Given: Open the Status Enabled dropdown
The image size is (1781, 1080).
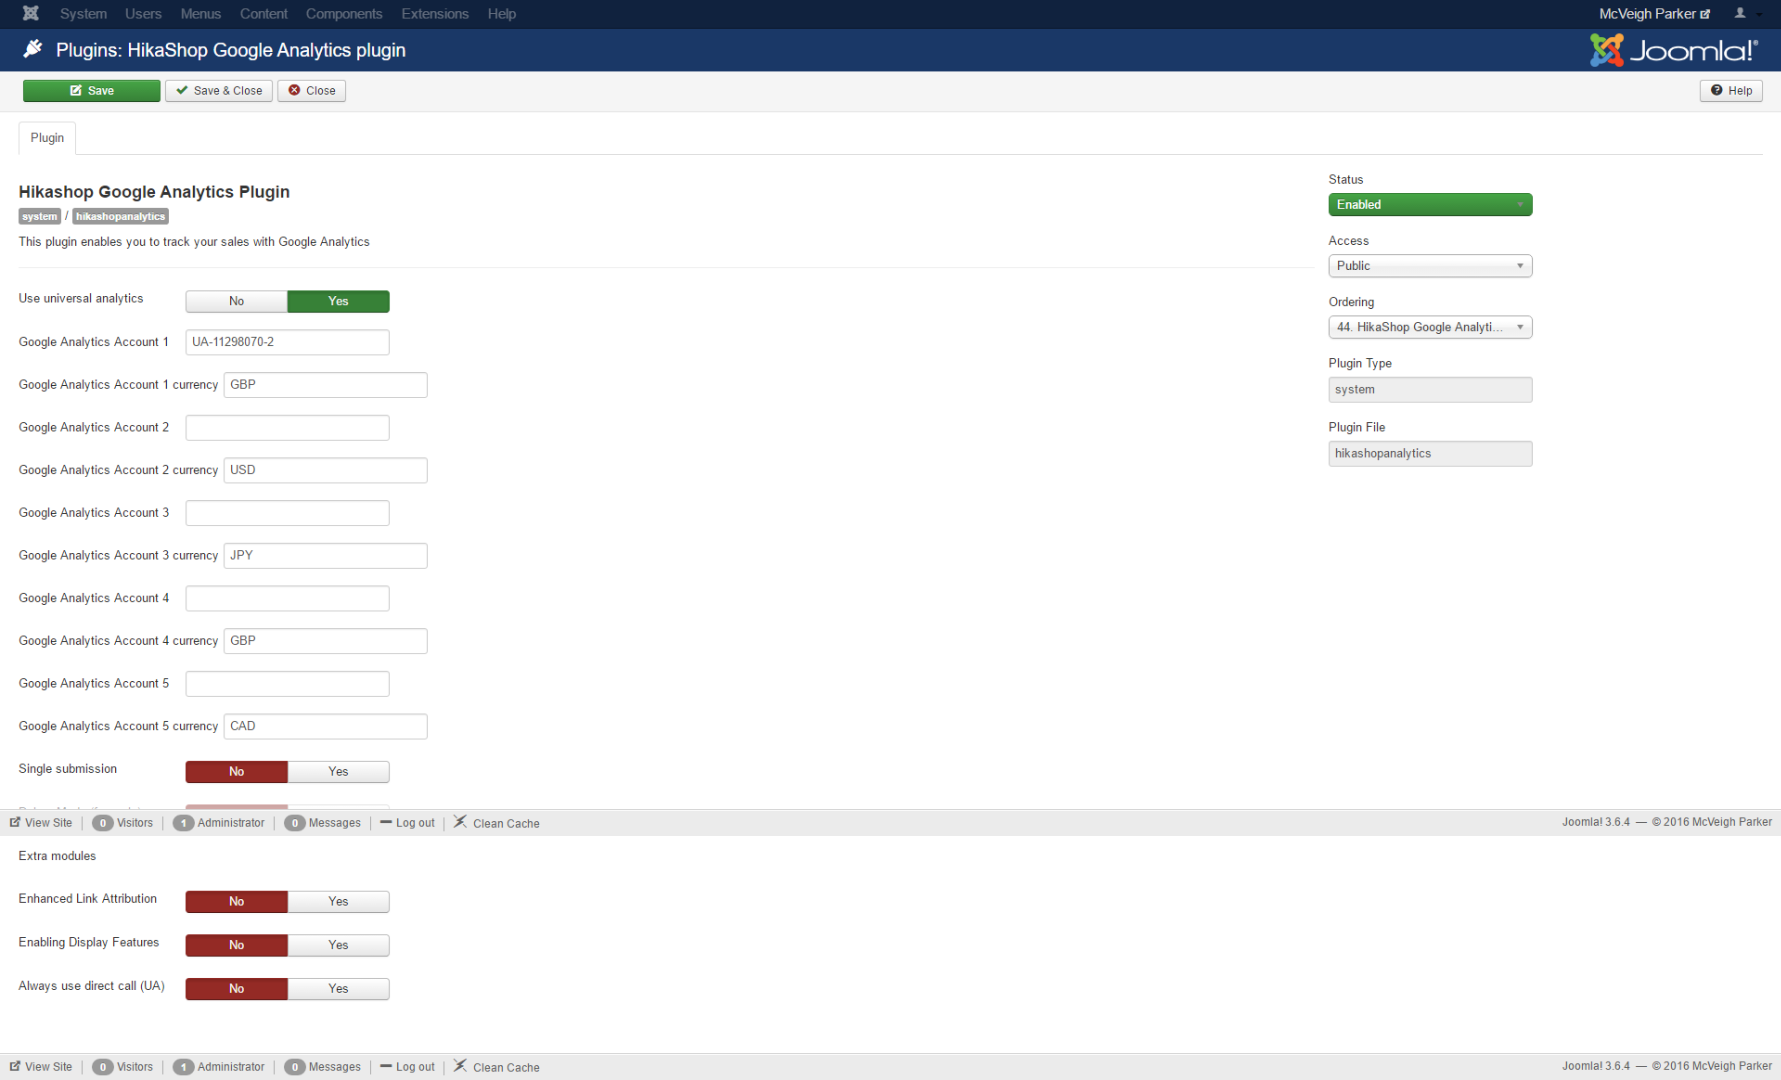Looking at the screenshot, I should pos(1430,205).
